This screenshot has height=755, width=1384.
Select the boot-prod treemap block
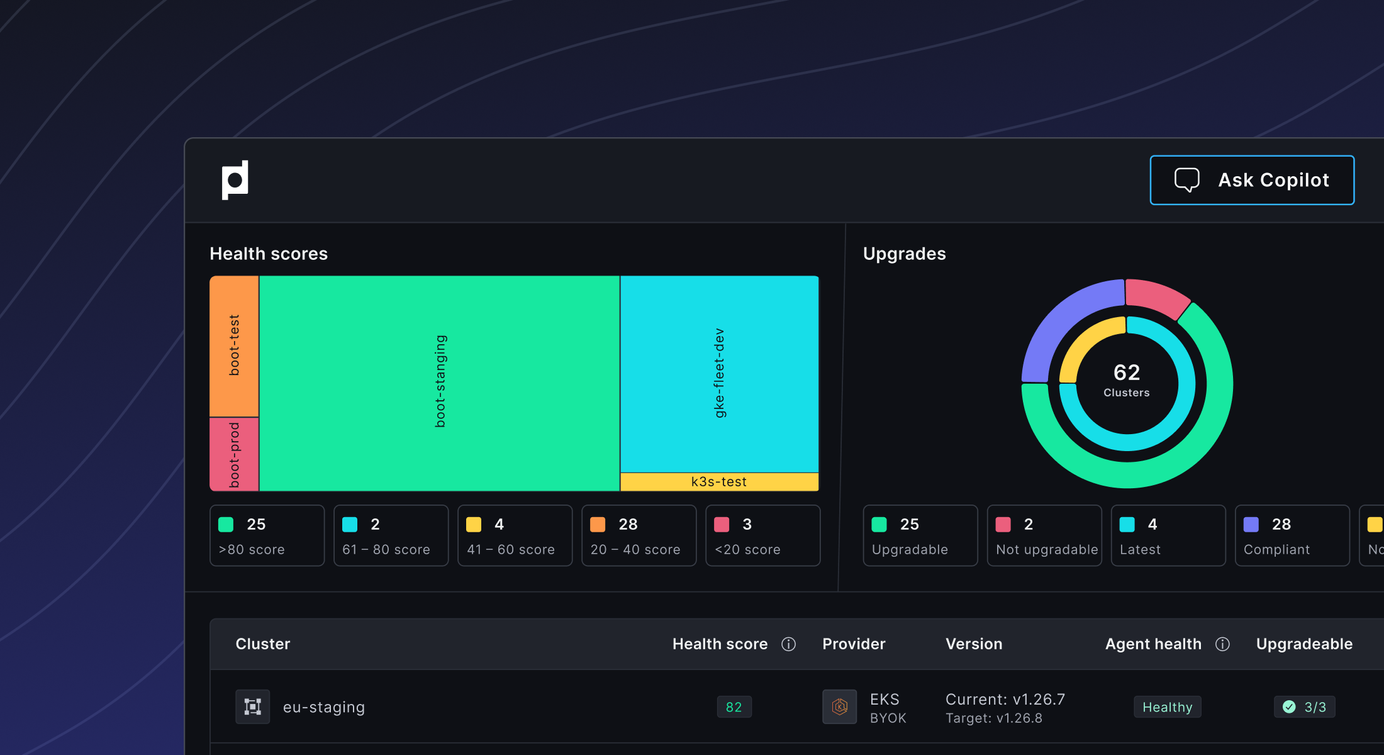pyautogui.click(x=234, y=454)
